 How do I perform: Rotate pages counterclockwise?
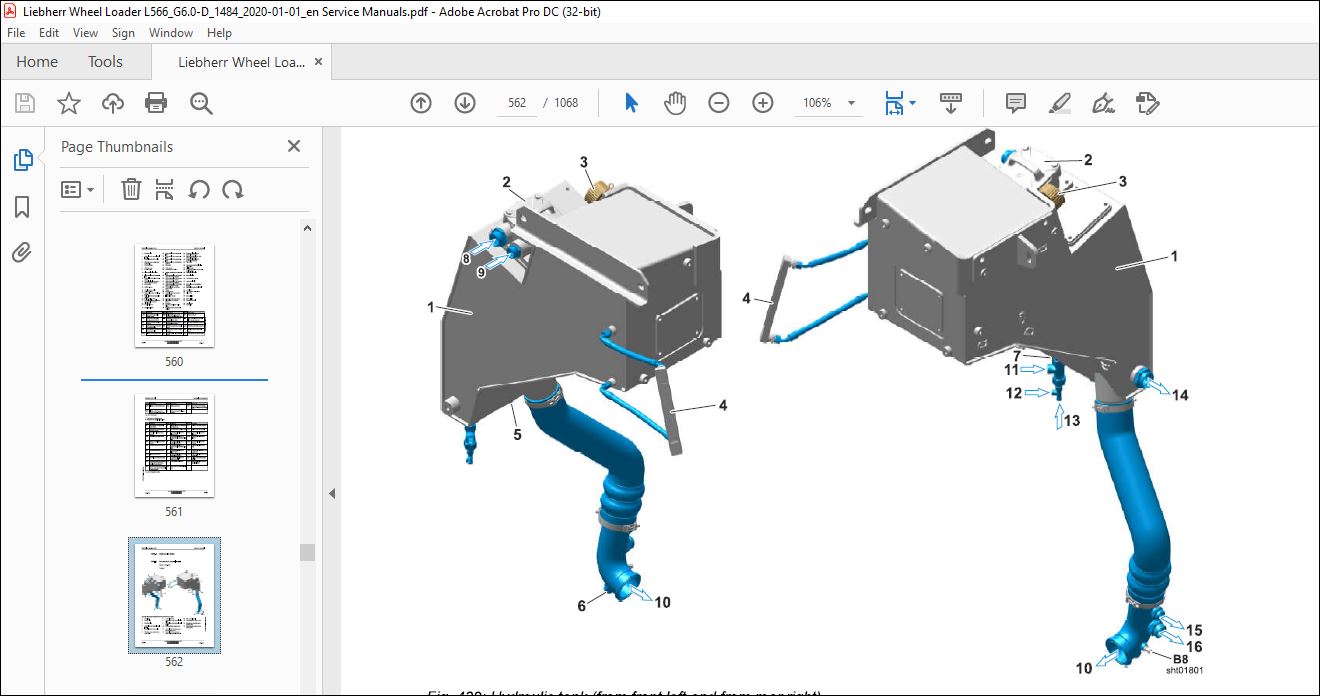coord(199,189)
